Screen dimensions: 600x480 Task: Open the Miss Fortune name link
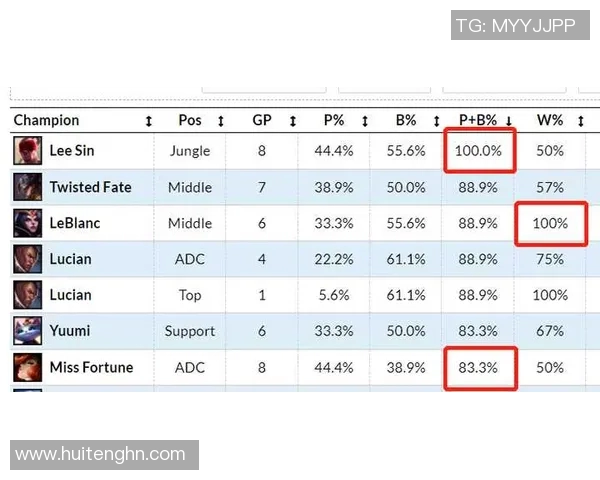pyautogui.click(x=91, y=367)
